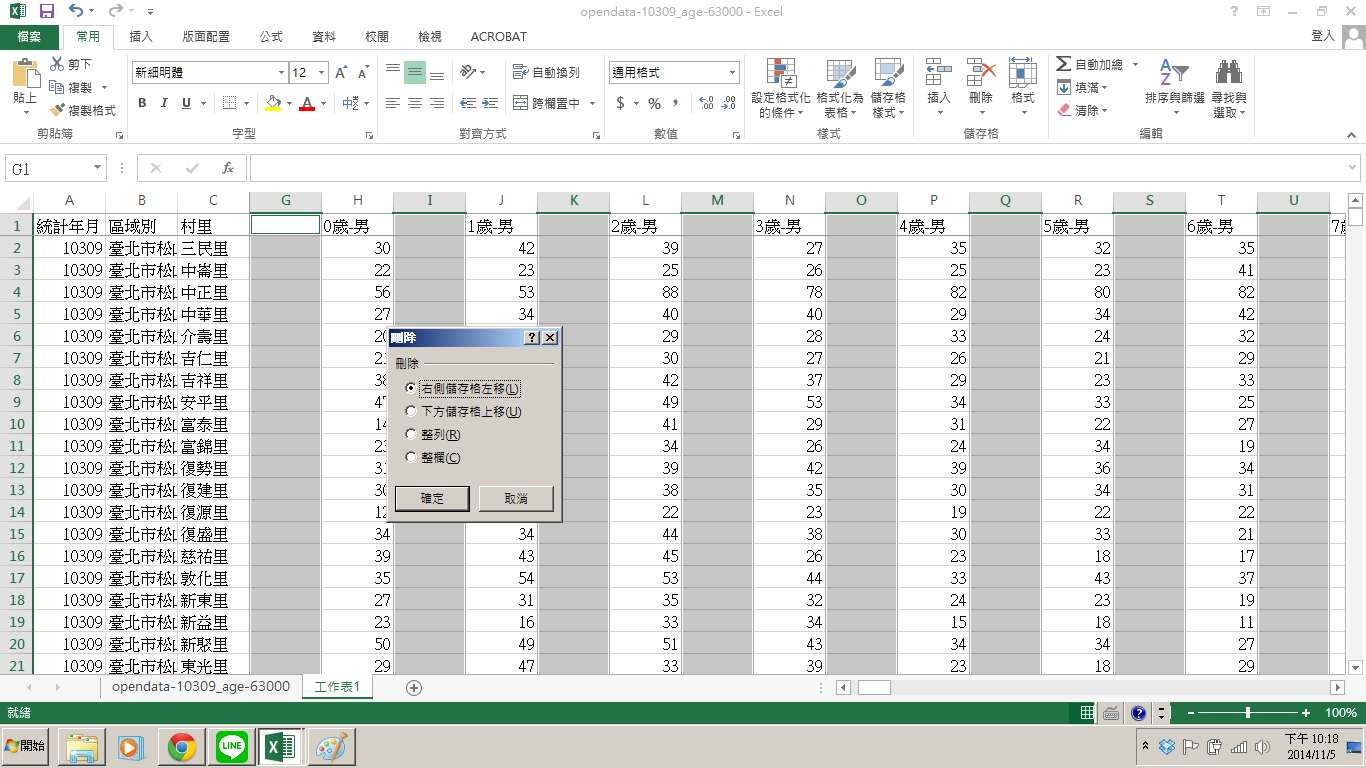Select 右側儲存格左移 radio option

[x=411, y=388]
